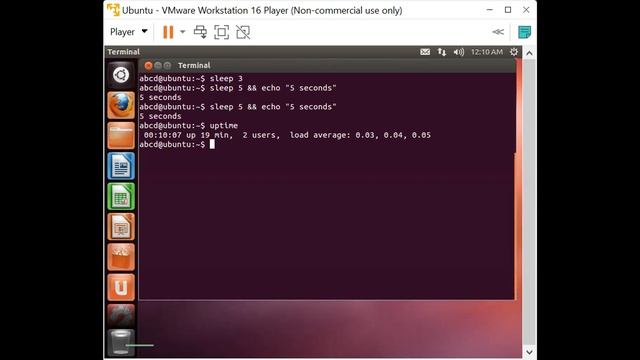Viewport: 640px width, 360px height.
Task: Open the 12:10 AM clock menu
Action: pos(487,52)
